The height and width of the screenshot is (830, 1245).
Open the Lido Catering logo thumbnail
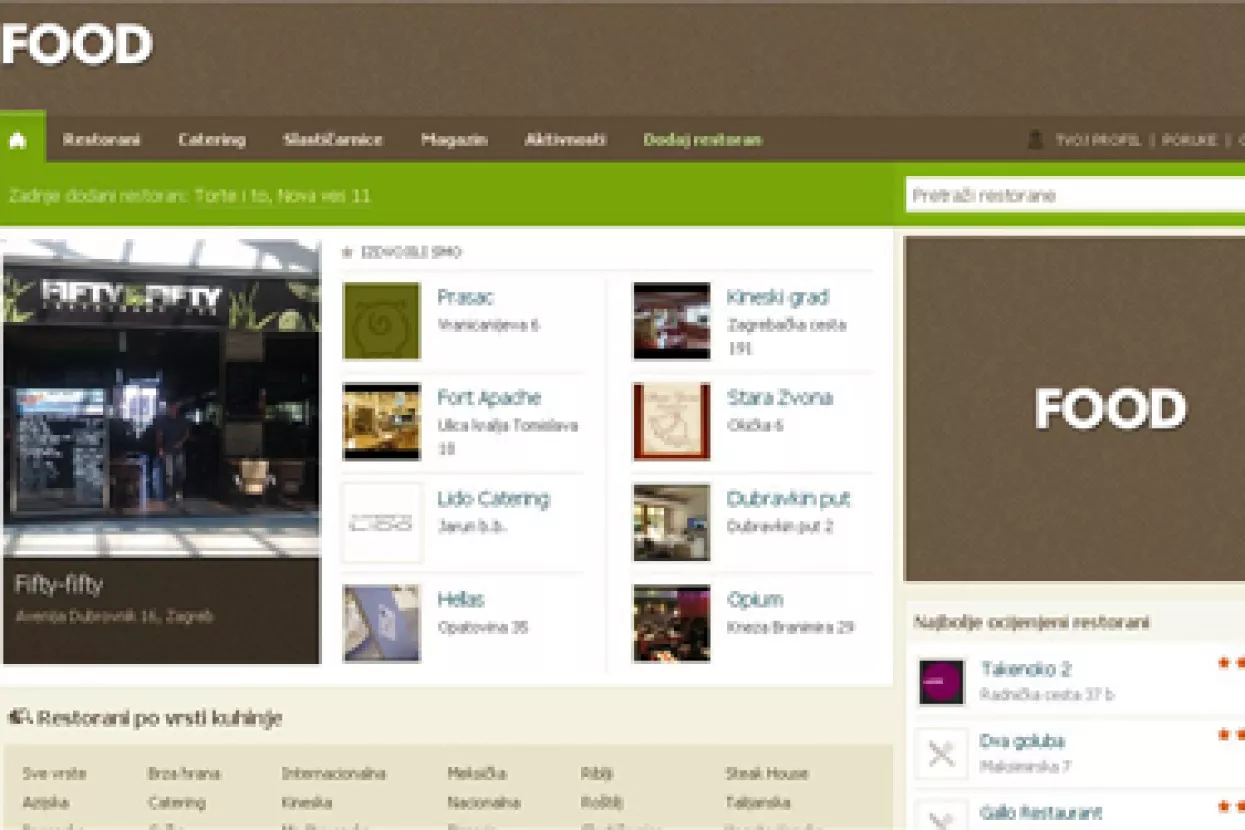(x=382, y=523)
